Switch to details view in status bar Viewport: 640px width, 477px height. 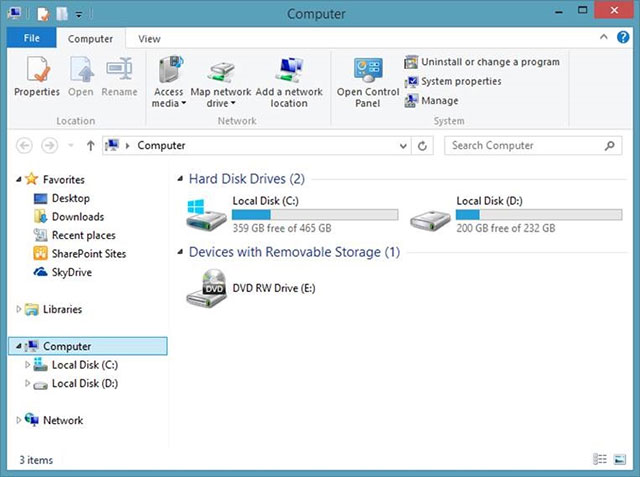coord(600,459)
